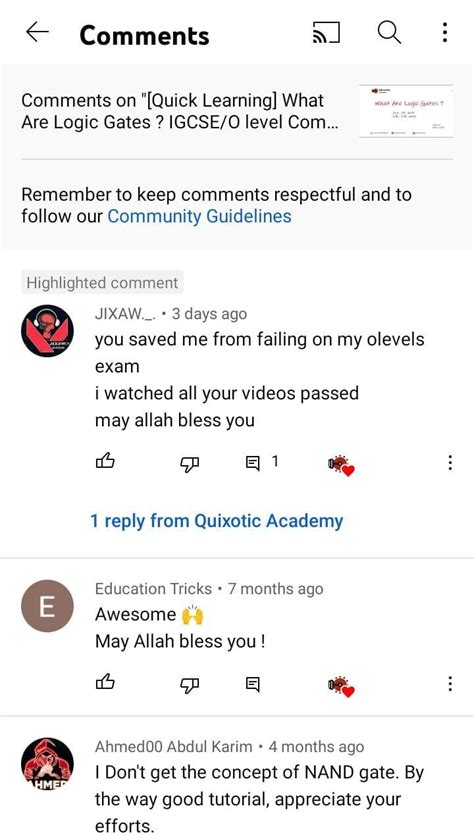
Task: Tap the creator heart on JIXAW's comment
Action: pos(341,466)
